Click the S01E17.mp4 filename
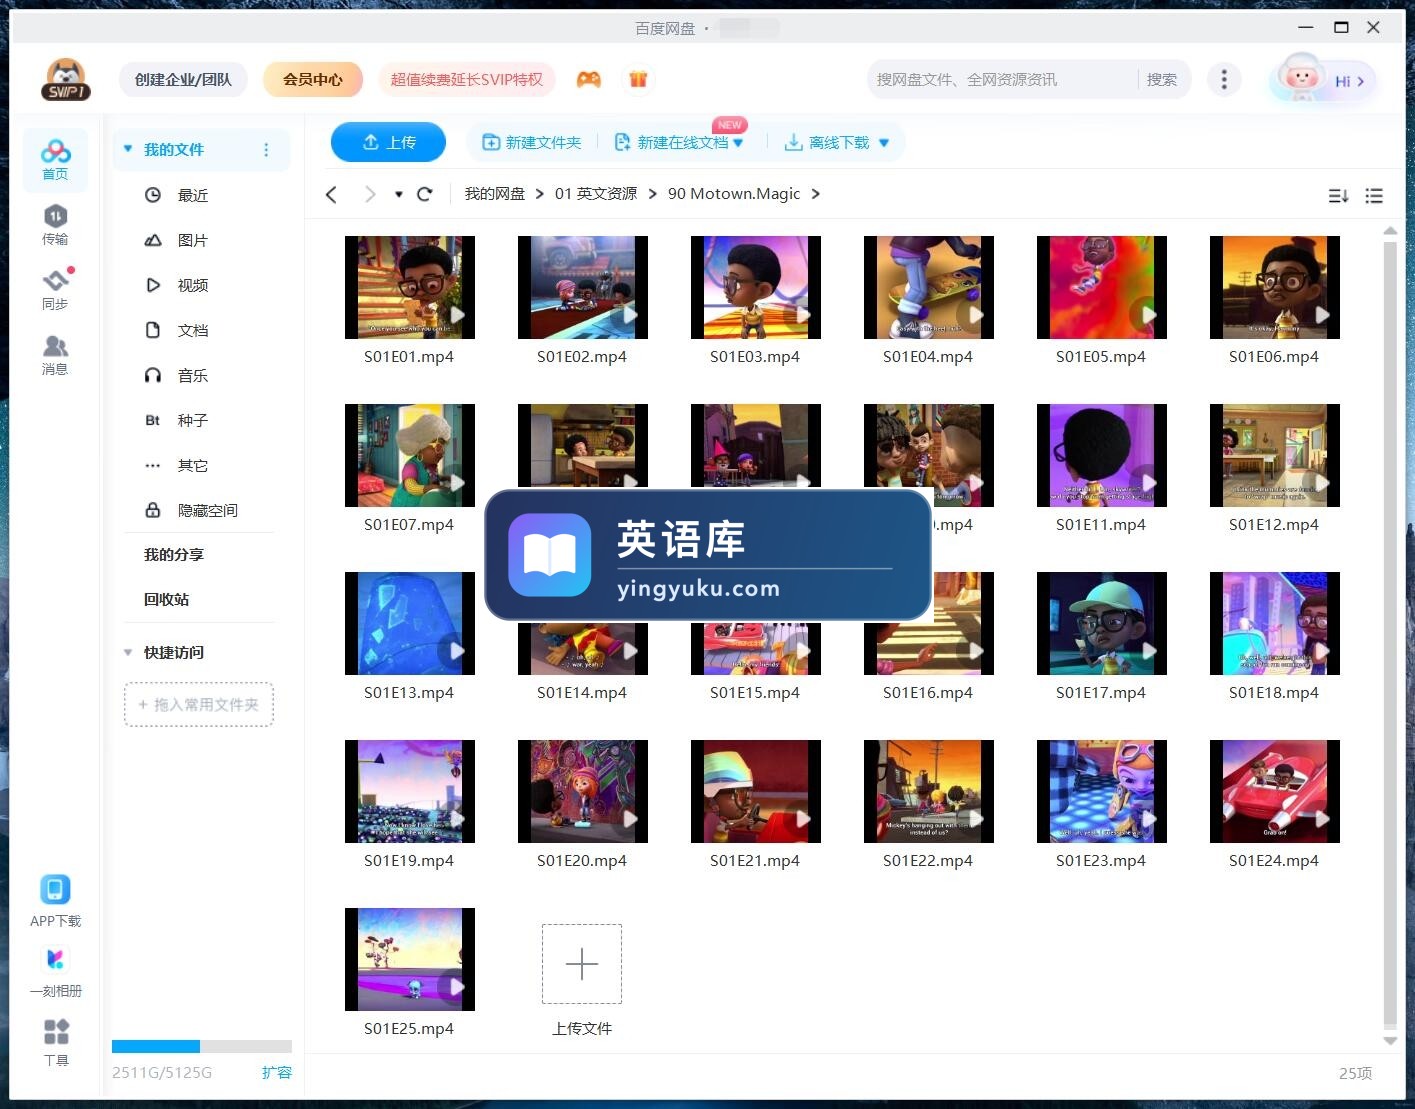 point(1101,692)
